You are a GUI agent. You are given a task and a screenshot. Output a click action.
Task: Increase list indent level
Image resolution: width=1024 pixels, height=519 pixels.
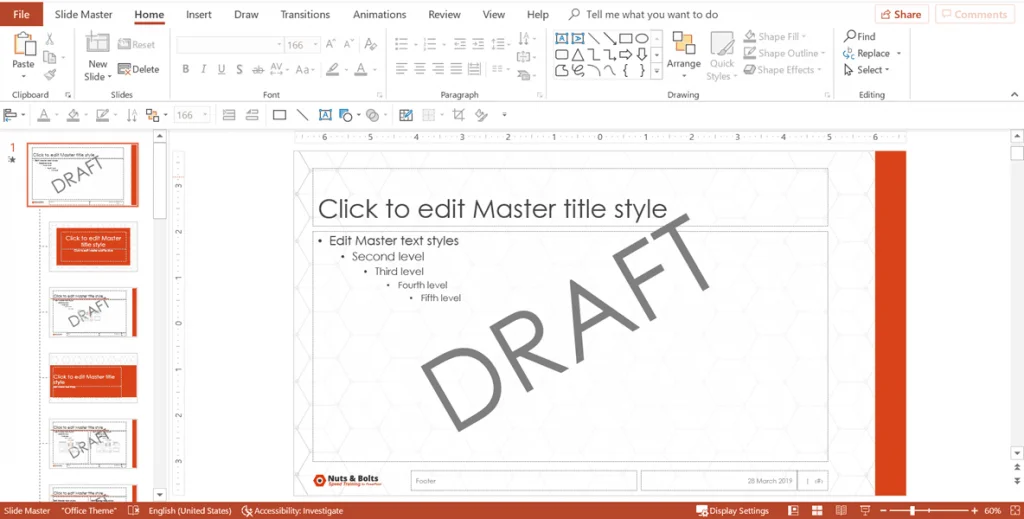pyautogui.click(x=479, y=44)
